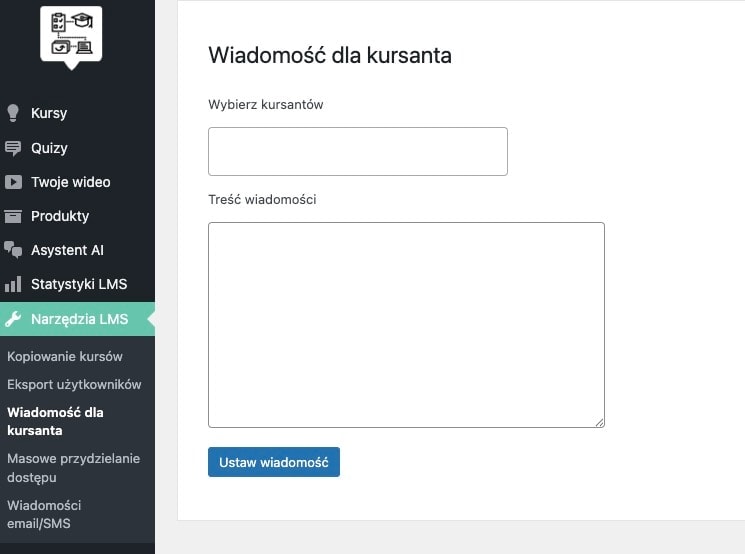Click inside the Treść wiadomości text area
Image resolution: width=745 pixels, height=554 pixels.
(x=406, y=325)
